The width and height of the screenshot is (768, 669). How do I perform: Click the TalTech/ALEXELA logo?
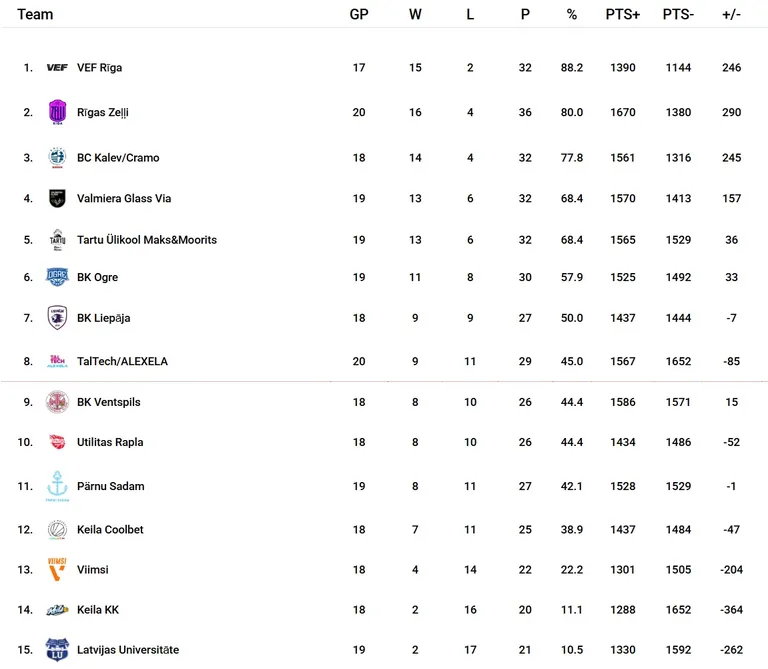(57, 361)
